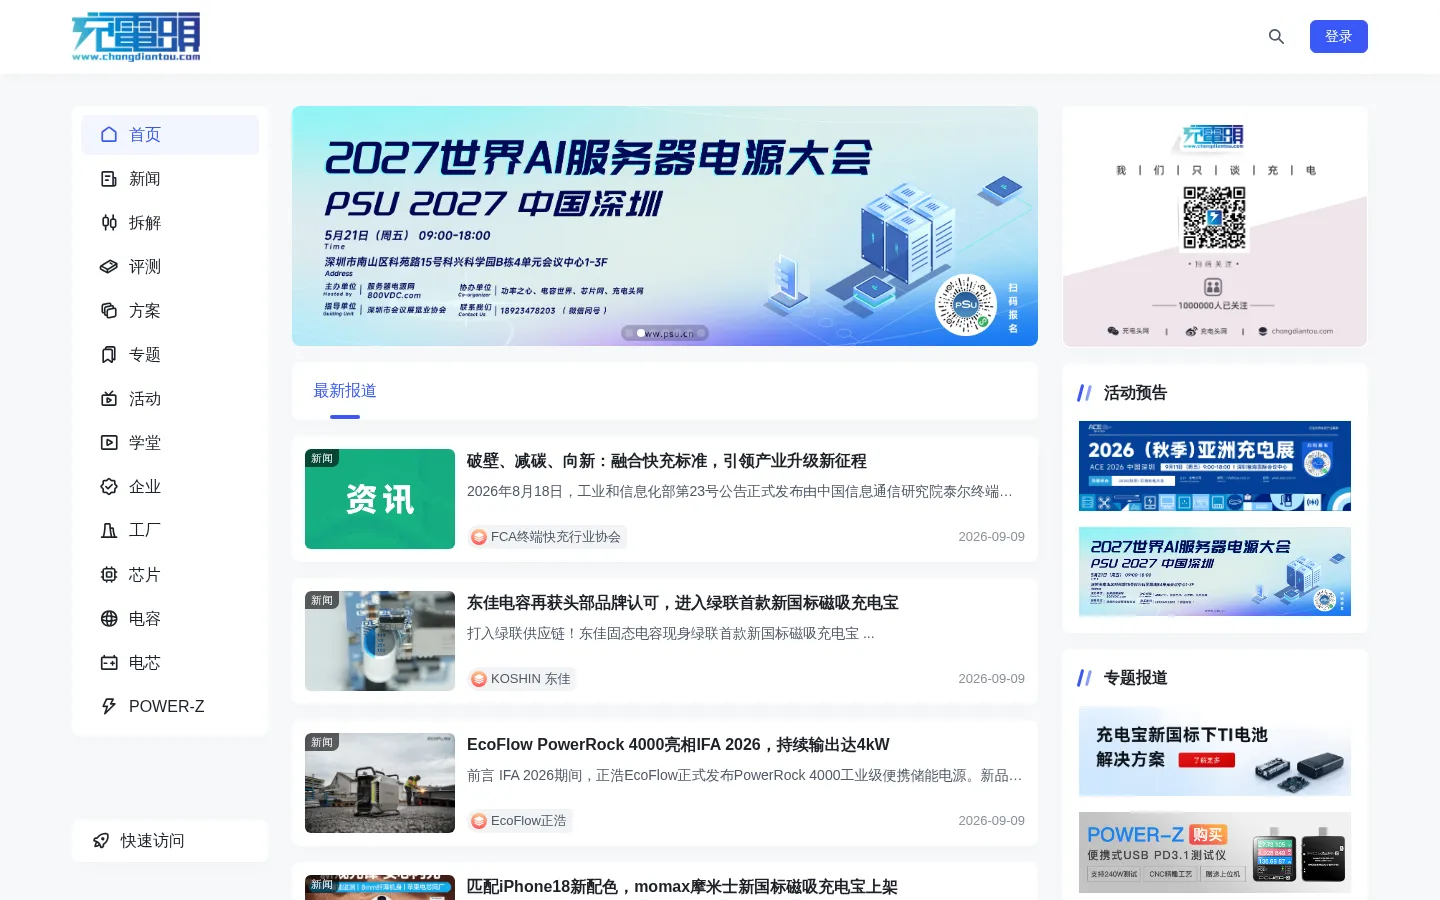Click the review icon beside 评测

(109, 266)
